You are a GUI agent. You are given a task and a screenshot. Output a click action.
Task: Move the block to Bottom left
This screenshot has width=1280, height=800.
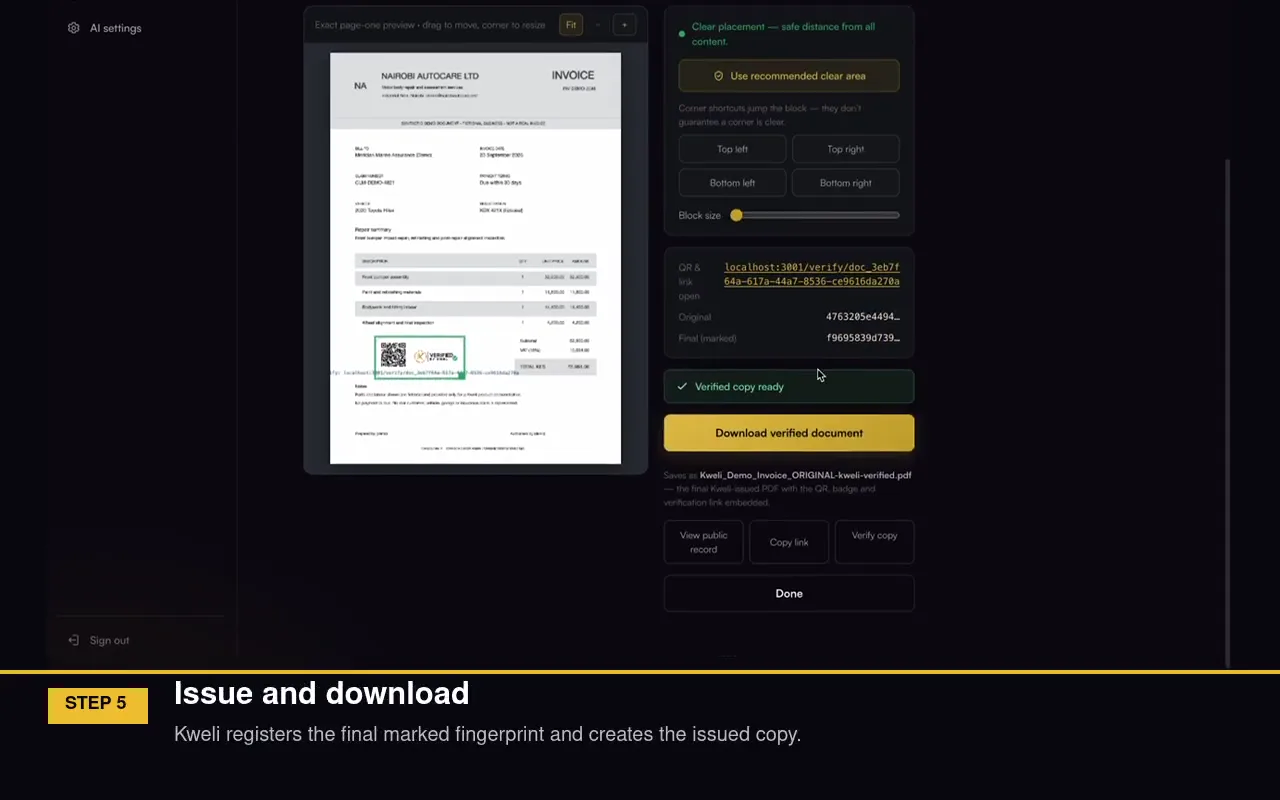coord(732,183)
